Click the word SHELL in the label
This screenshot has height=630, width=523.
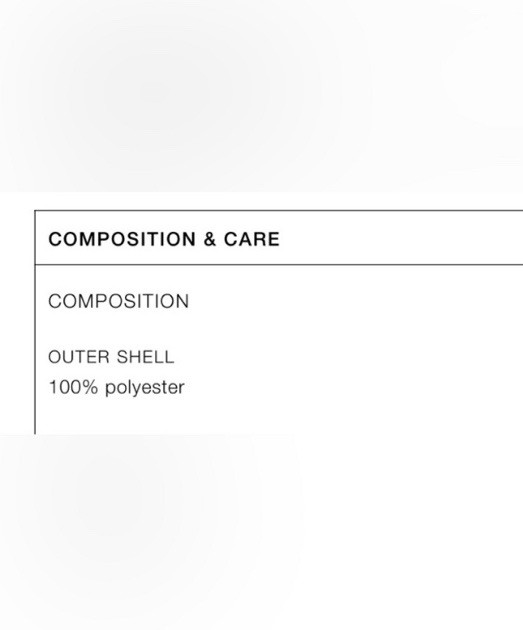coord(145,357)
